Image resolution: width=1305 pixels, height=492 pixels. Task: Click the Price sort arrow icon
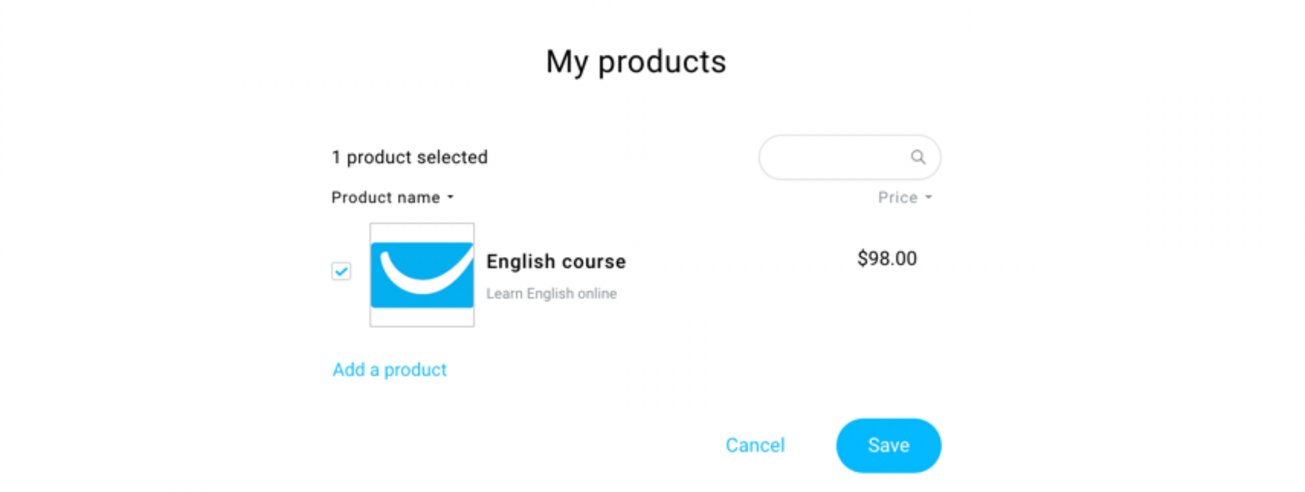(928, 198)
